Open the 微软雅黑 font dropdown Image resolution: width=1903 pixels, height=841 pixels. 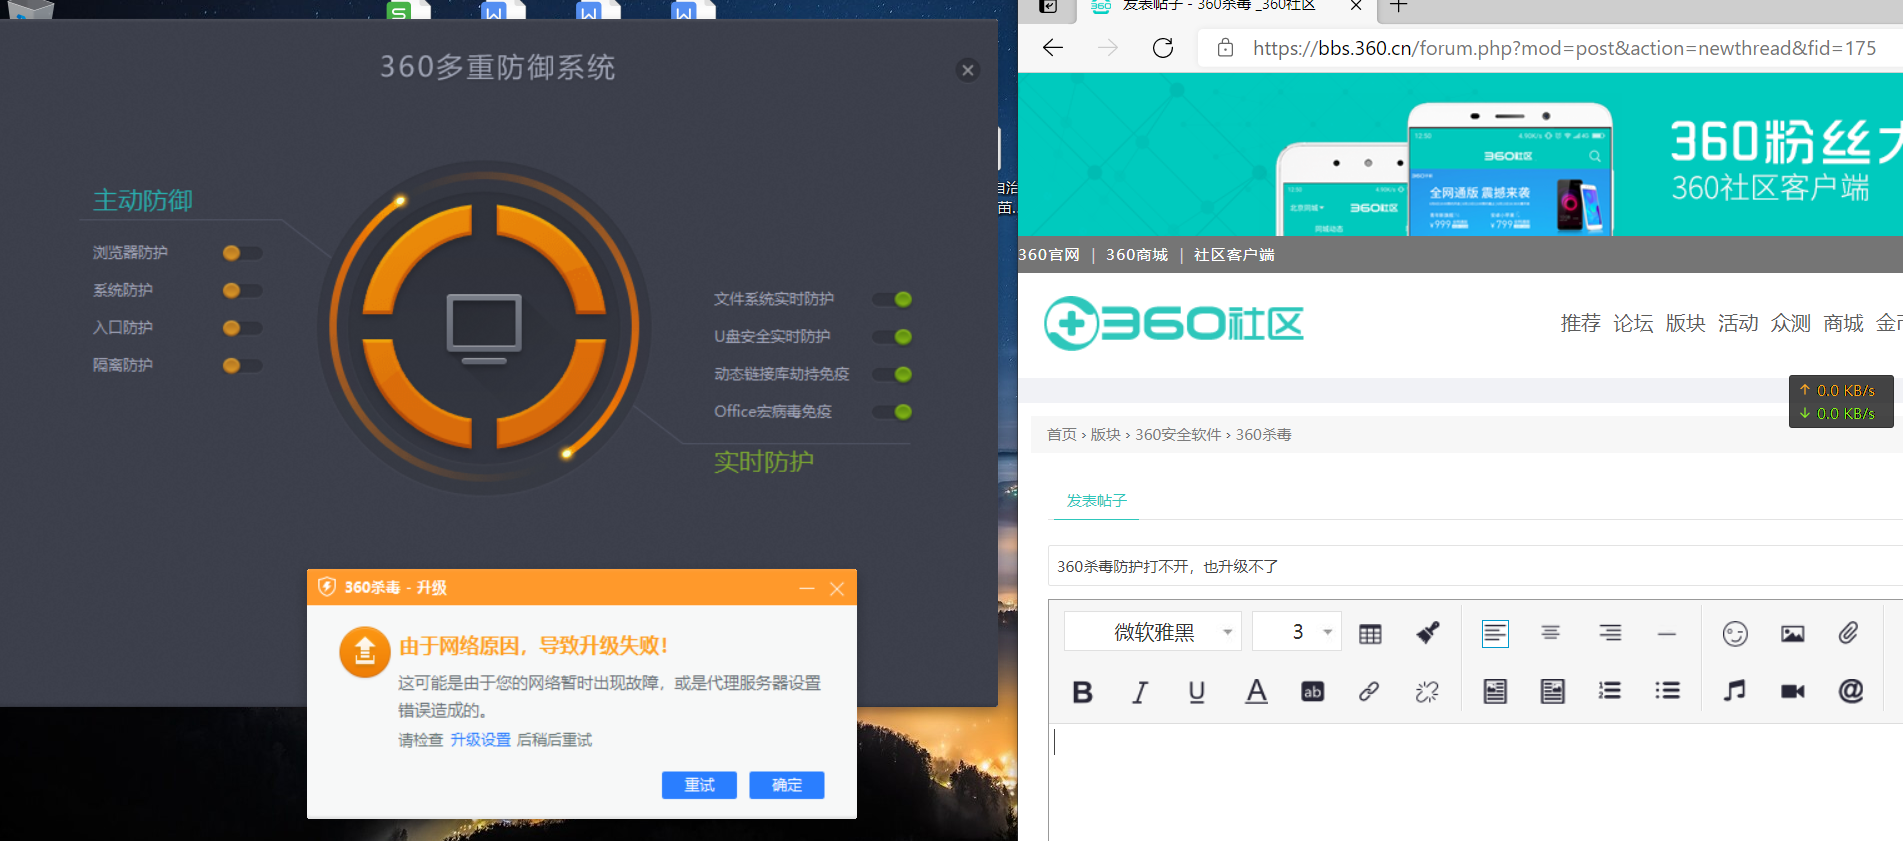[1153, 632]
